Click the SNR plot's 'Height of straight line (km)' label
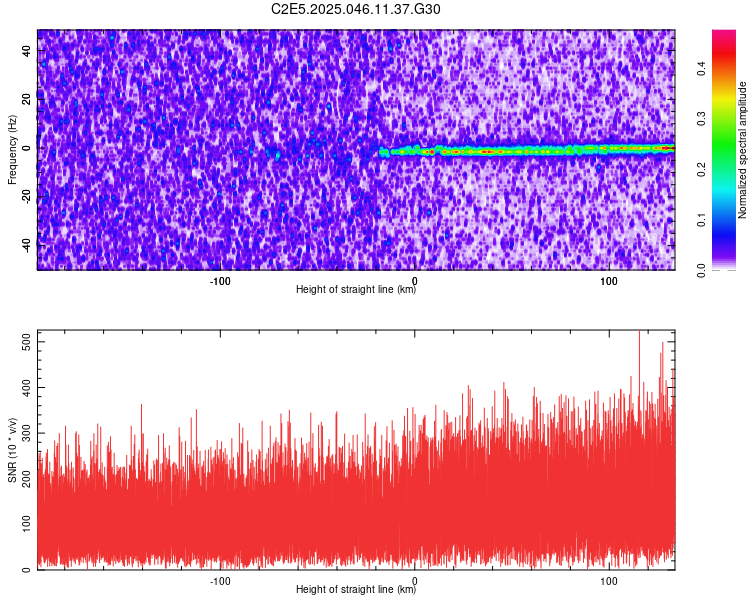This screenshot has height=600, width=750. click(x=356, y=589)
